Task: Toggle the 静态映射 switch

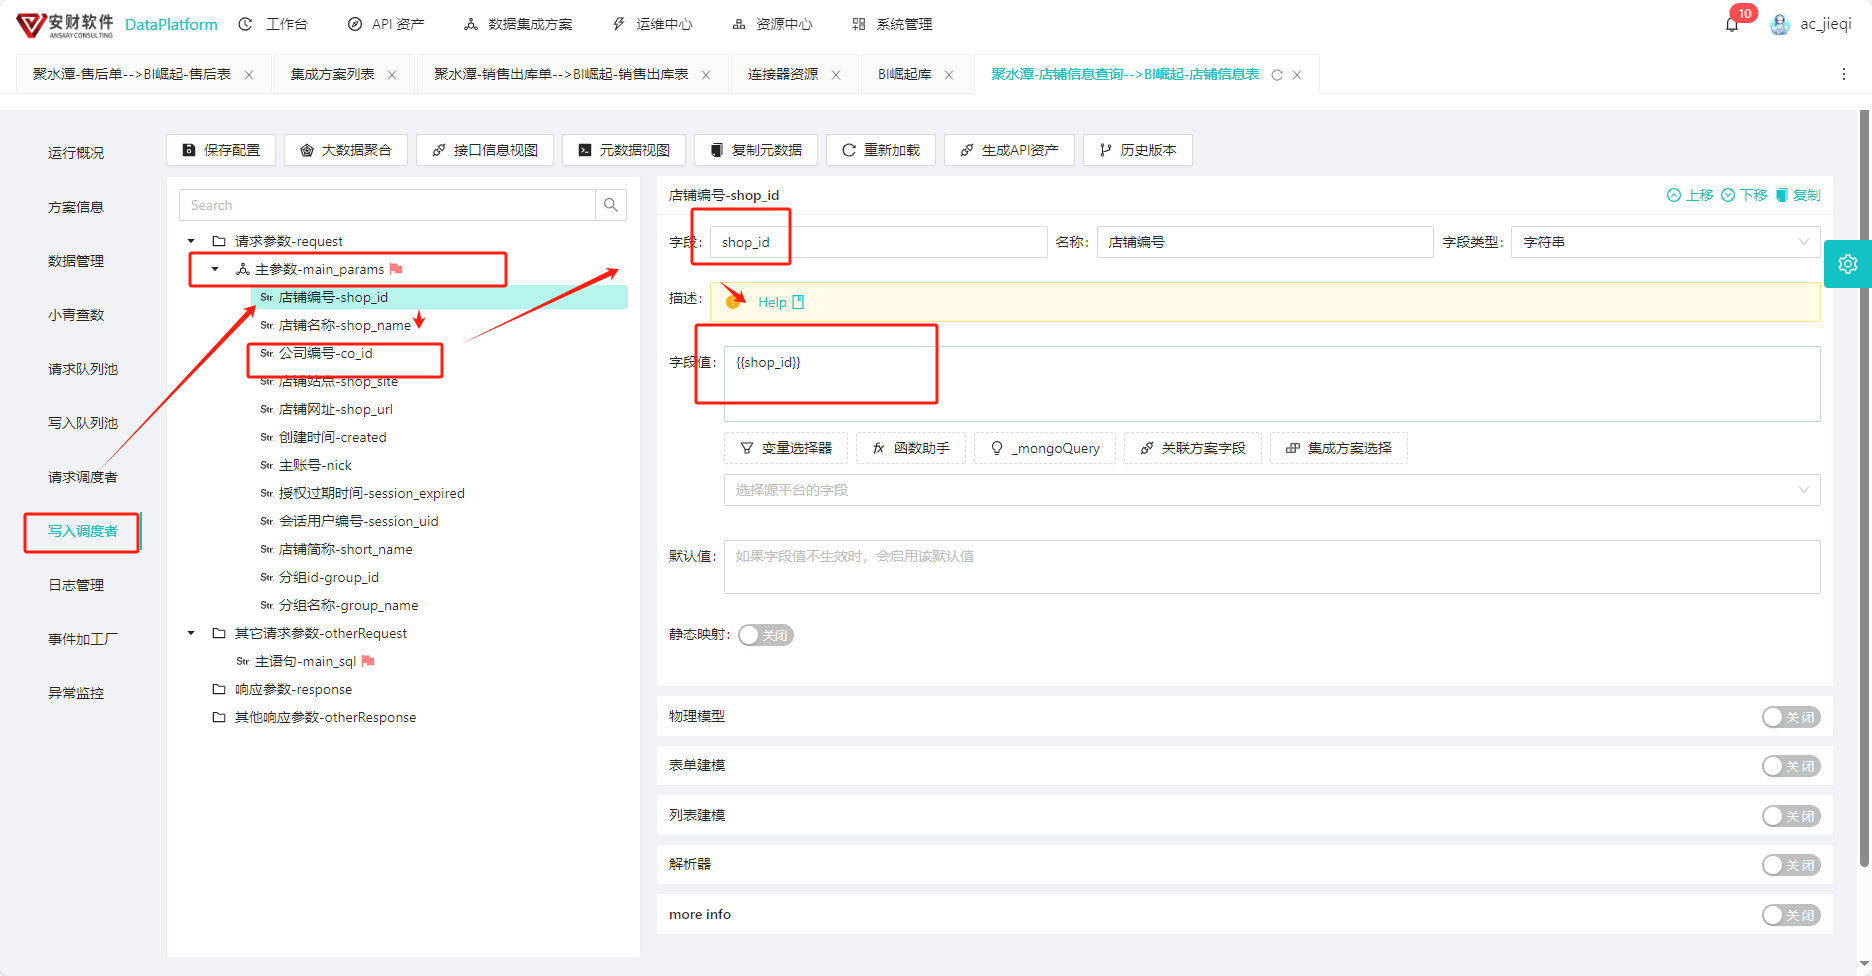Action: (x=766, y=635)
